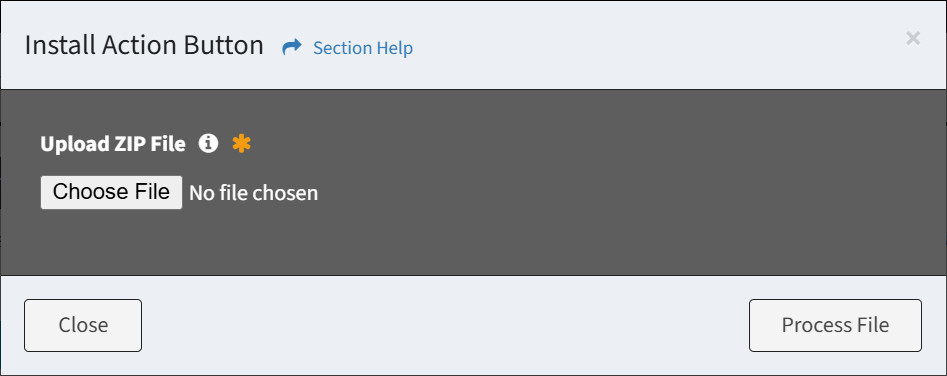Screen dimensions: 947x376
Task: Click the Process File button
Action: 835,325
